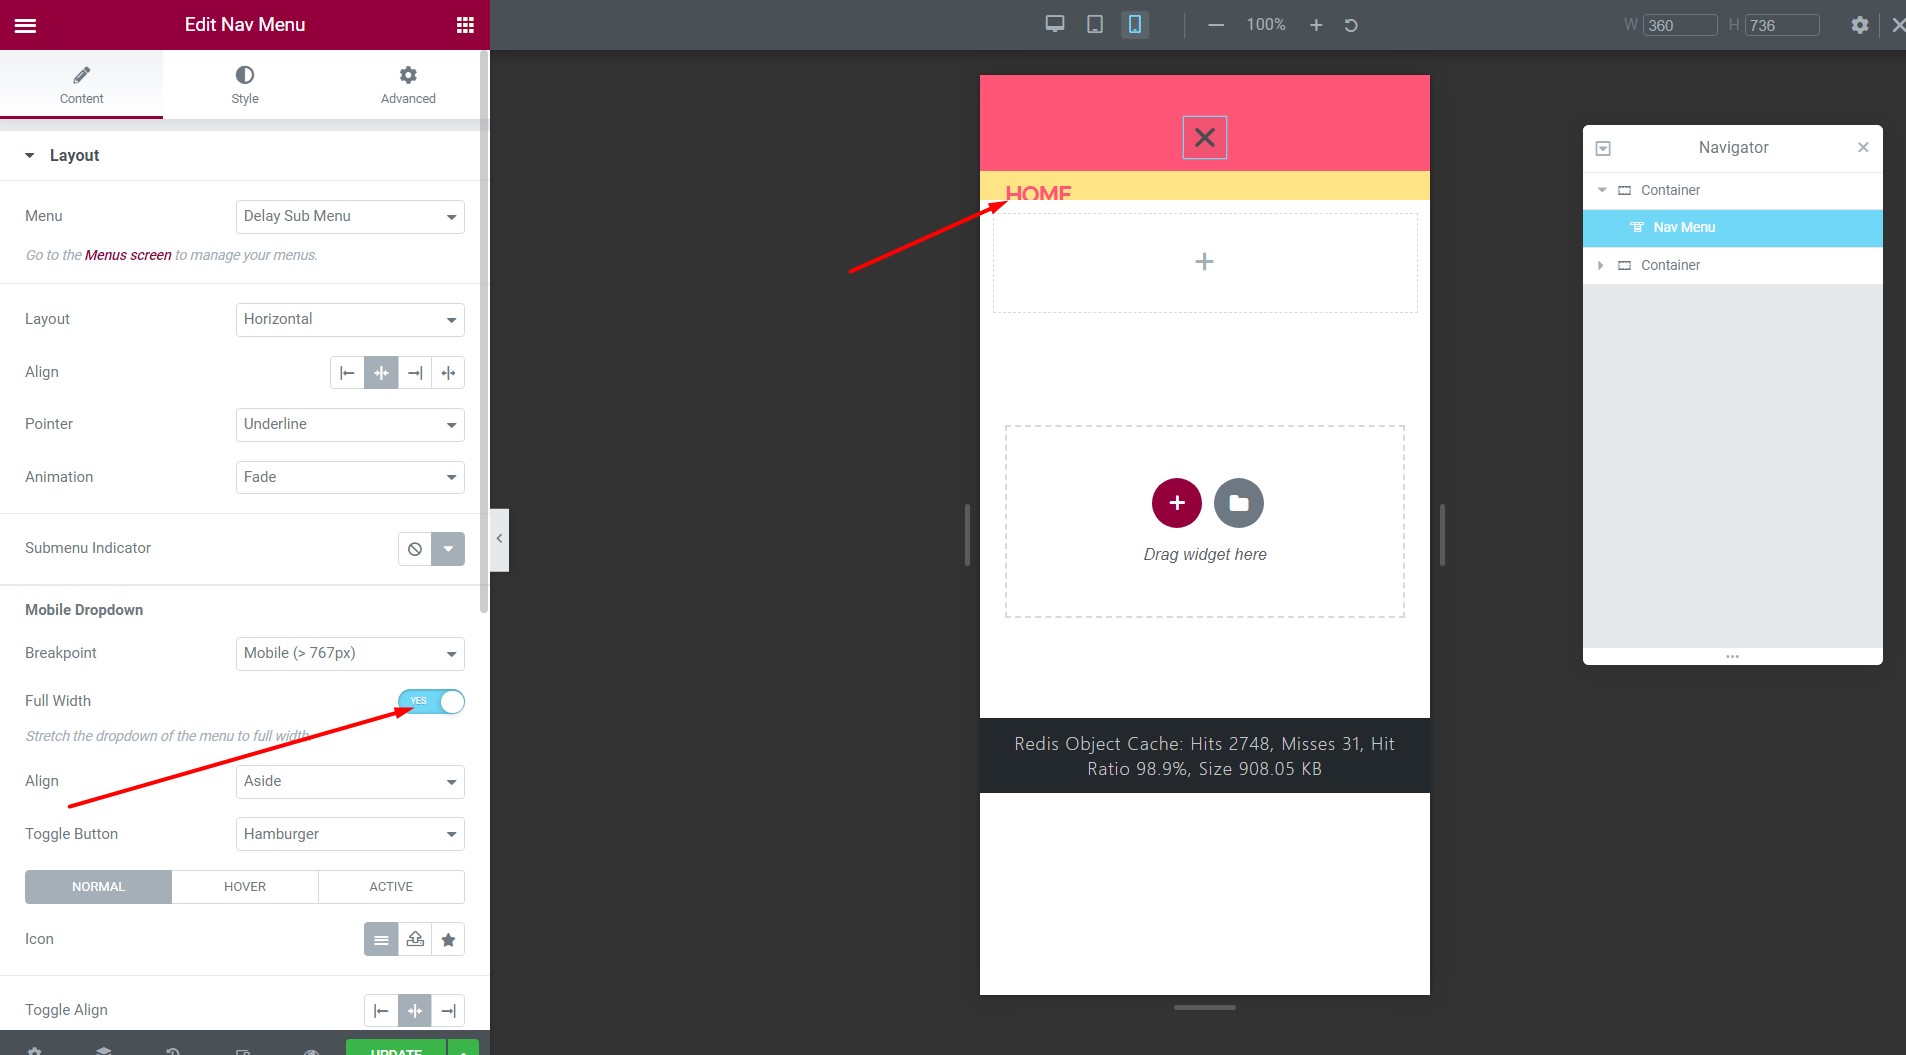
Task: Select Upload SVG for the toggle icon
Action: [414, 939]
